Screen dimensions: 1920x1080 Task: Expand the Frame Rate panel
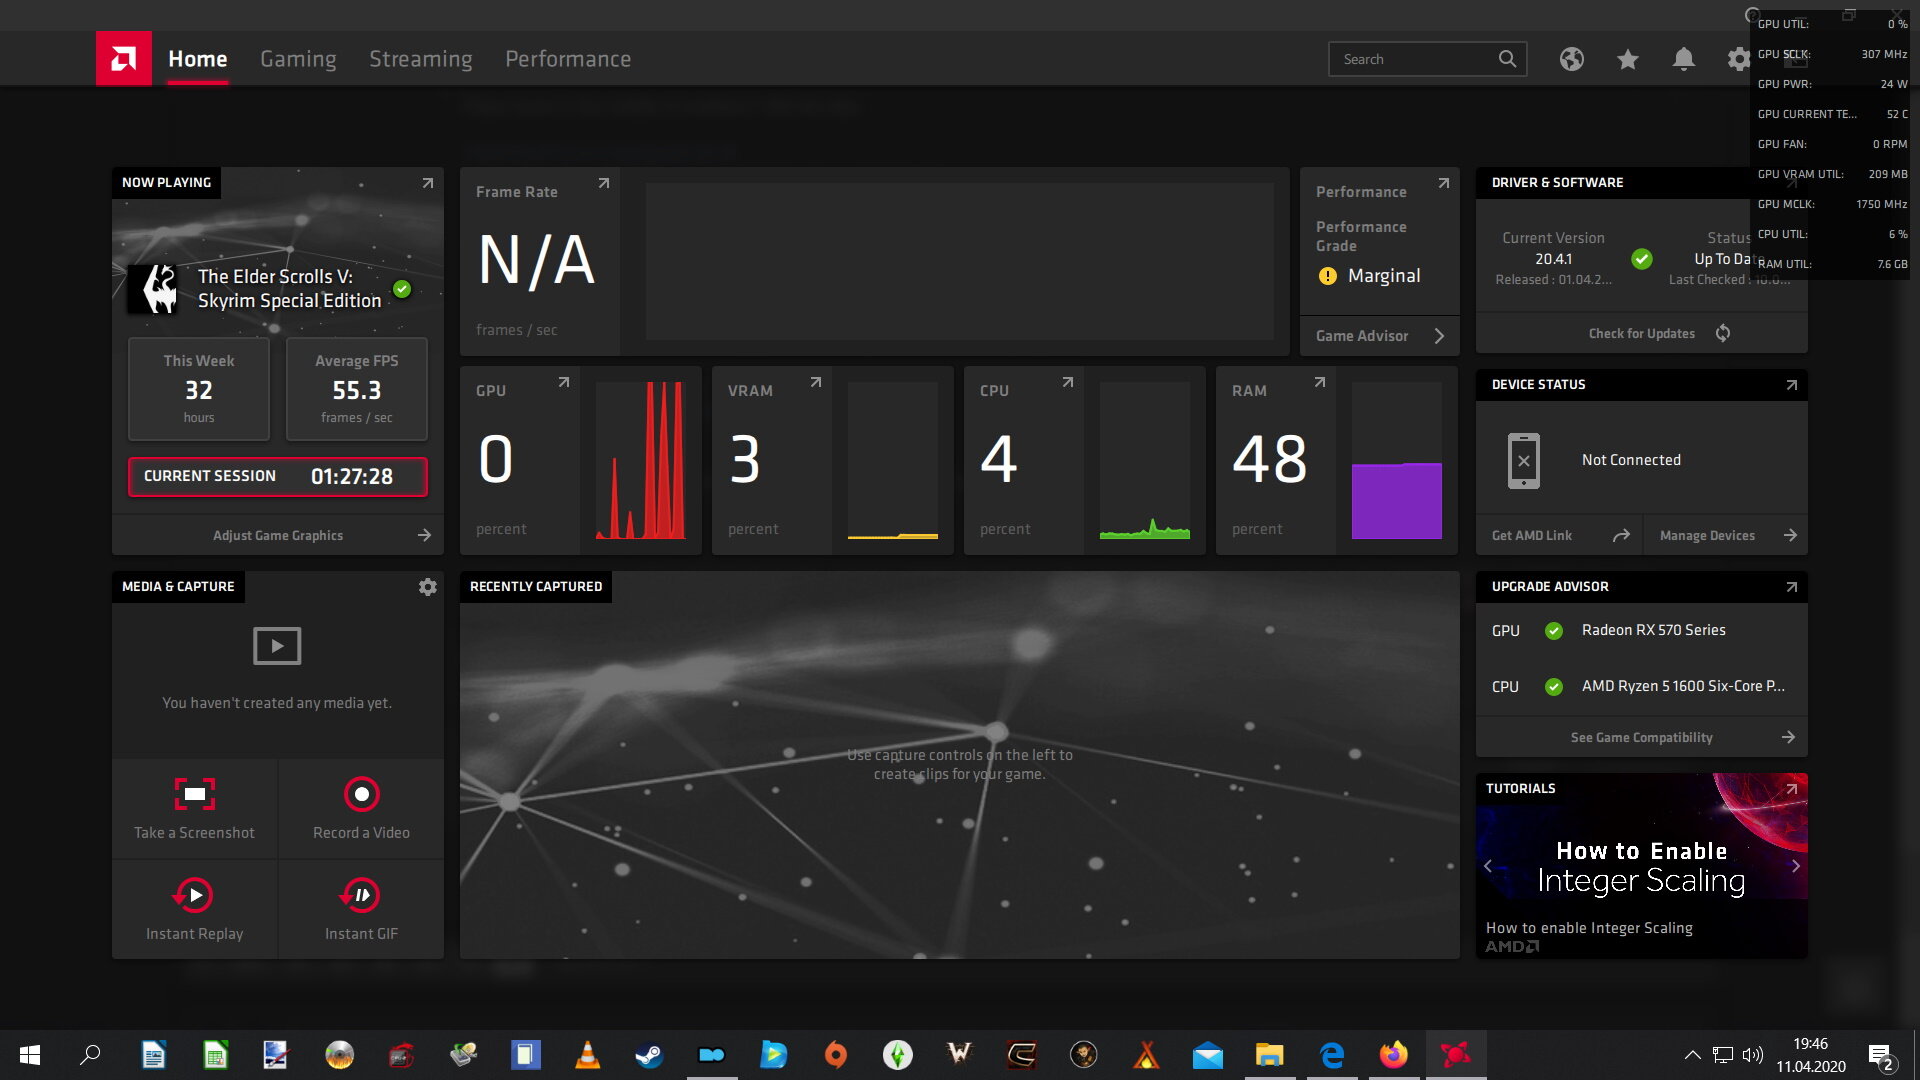pyautogui.click(x=603, y=183)
